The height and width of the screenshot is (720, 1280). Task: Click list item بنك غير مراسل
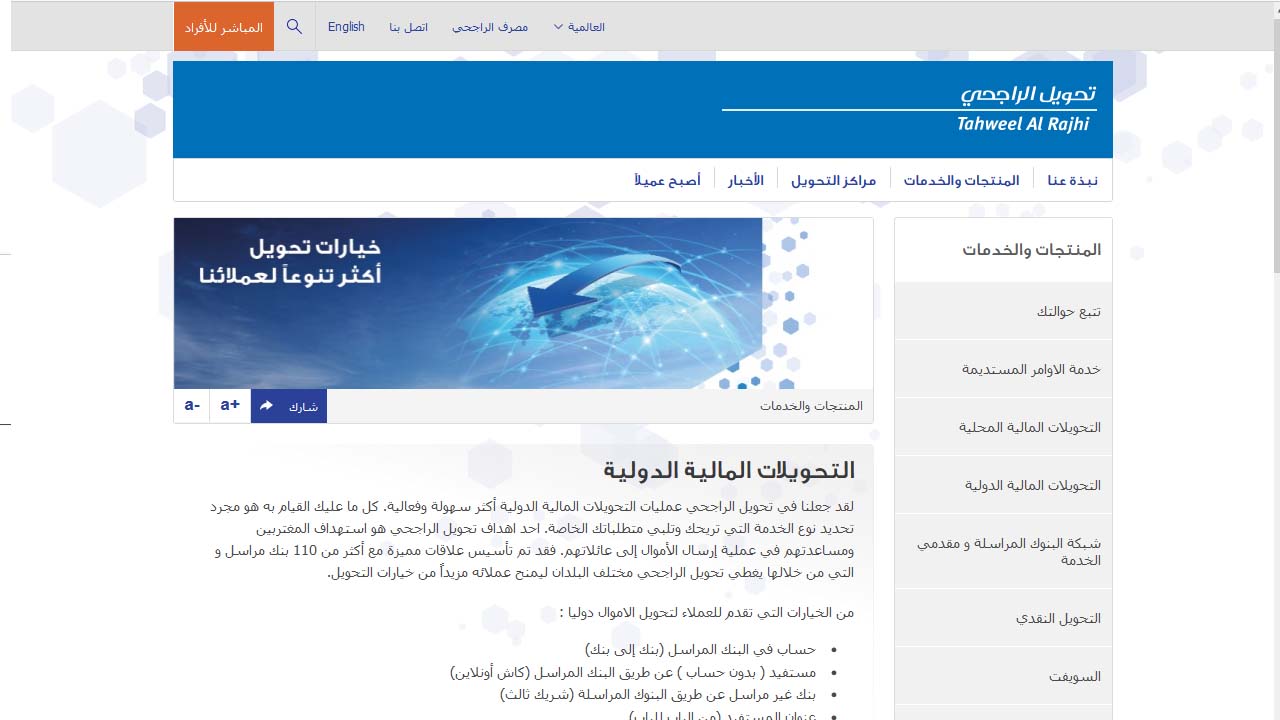(x=658, y=693)
